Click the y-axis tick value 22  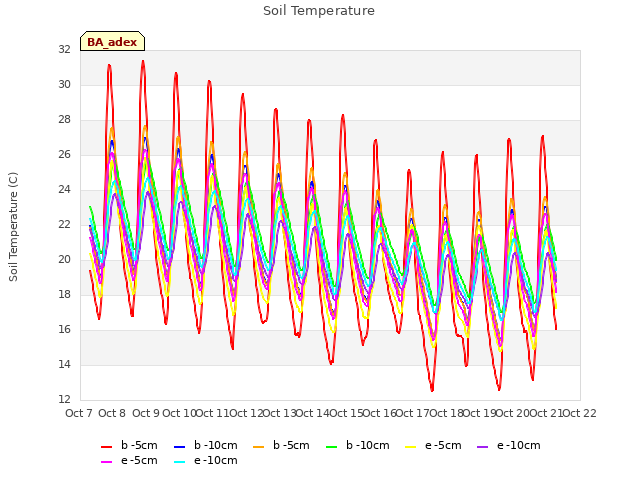point(64,224)
